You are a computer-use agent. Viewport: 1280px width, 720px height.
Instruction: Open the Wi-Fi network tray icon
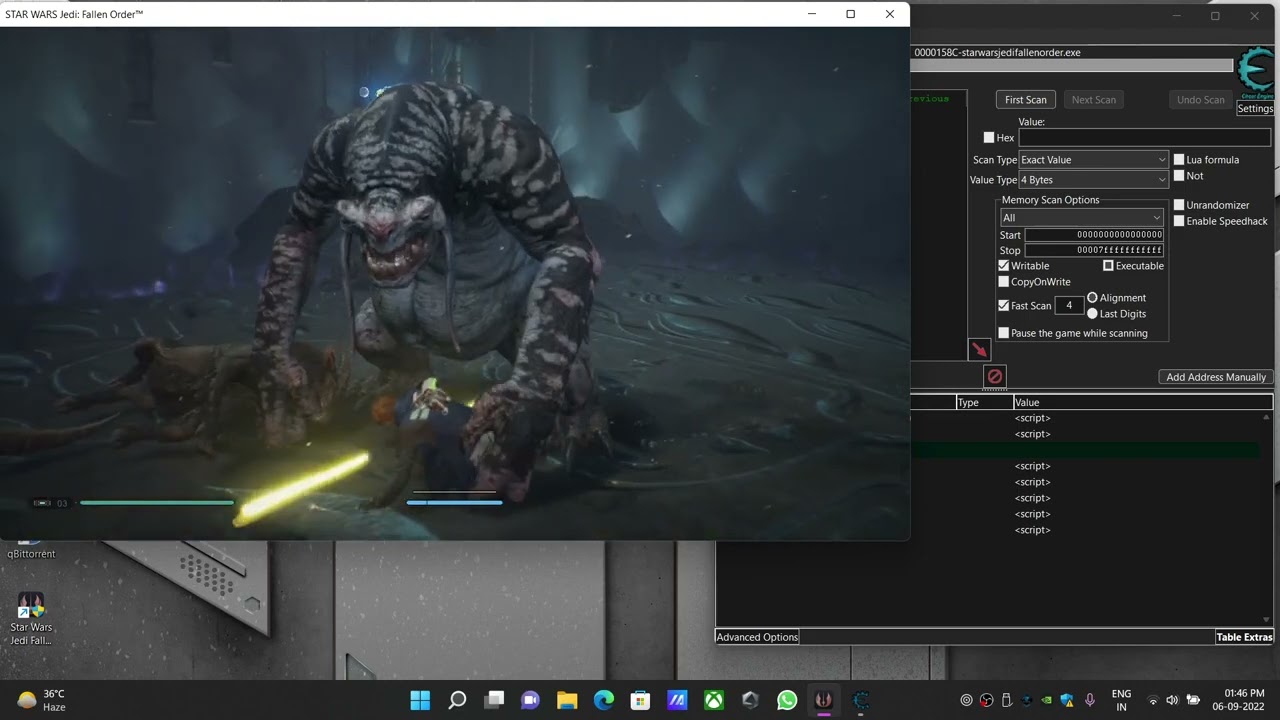coord(1153,700)
